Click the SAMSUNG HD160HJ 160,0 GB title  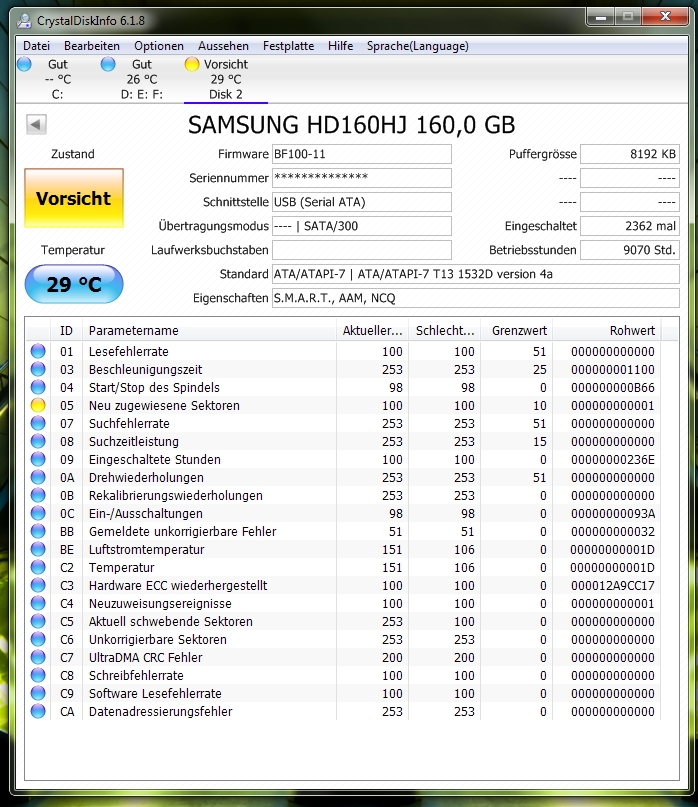[x=352, y=125]
